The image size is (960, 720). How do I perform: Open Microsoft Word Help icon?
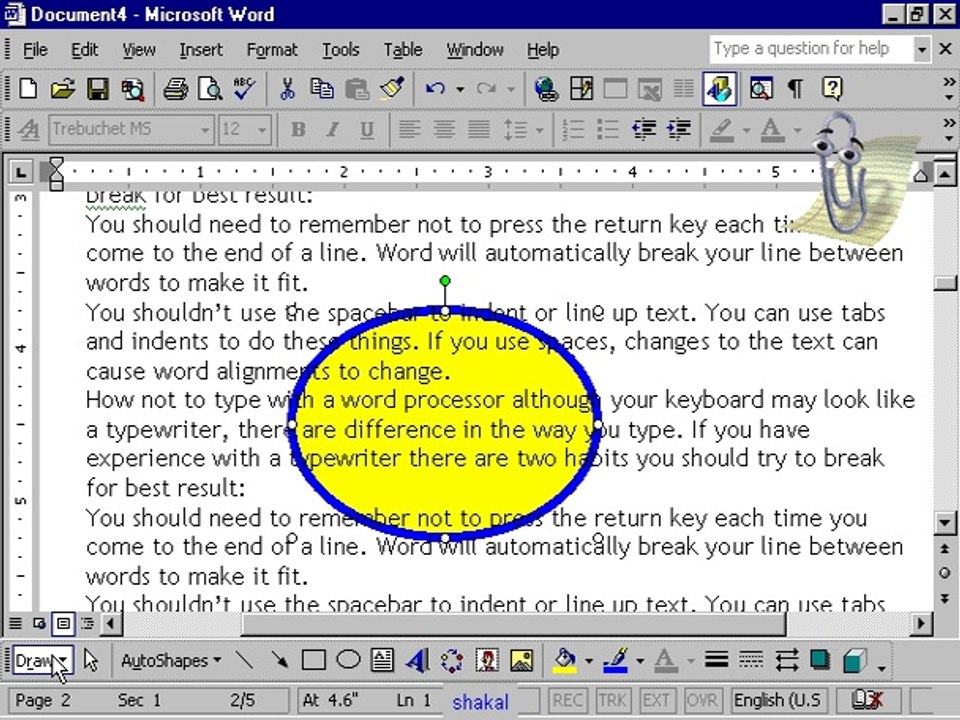click(x=831, y=89)
